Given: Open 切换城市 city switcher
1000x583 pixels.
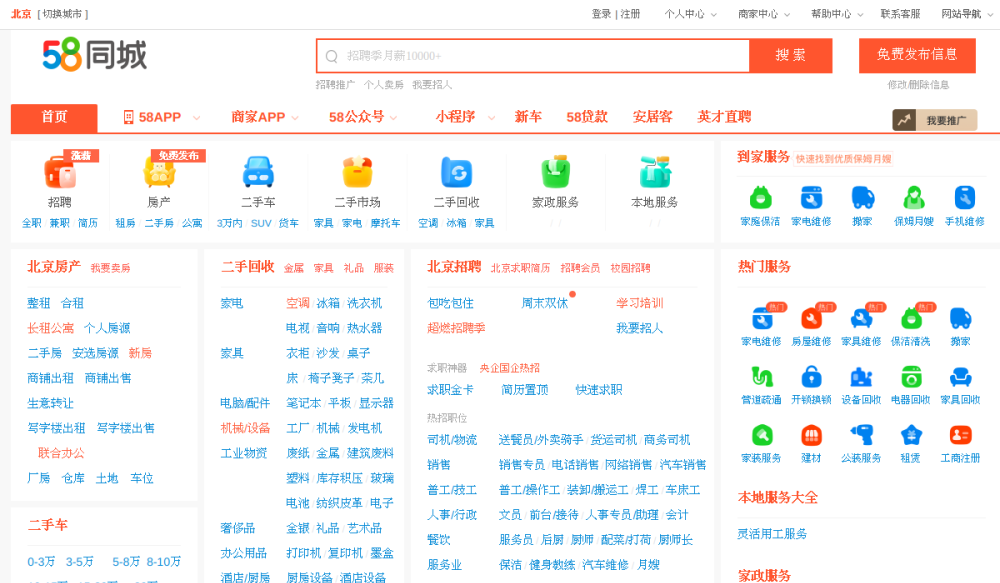Looking at the screenshot, I should (63, 14).
